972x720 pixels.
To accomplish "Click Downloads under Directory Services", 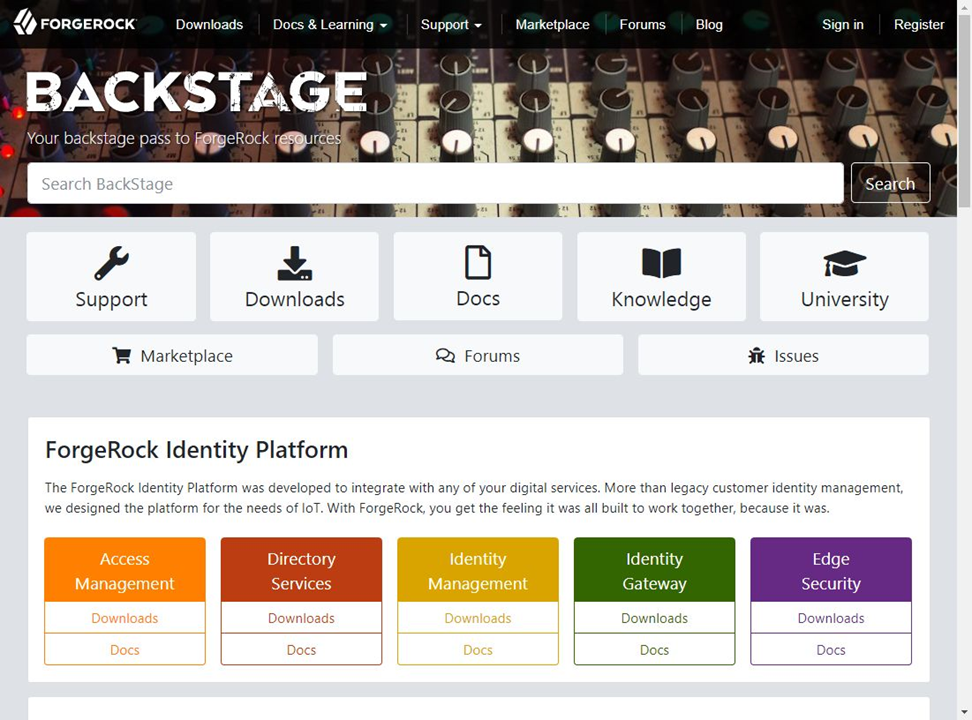I will click(301, 618).
